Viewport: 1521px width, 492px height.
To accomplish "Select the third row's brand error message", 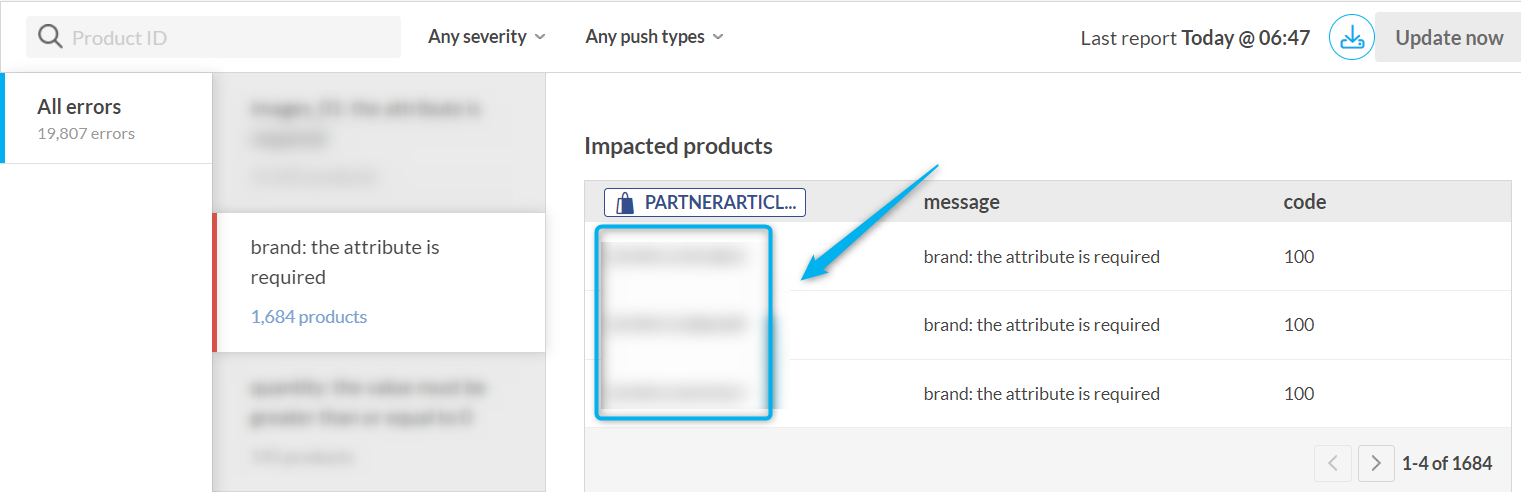I will click(x=1041, y=394).
